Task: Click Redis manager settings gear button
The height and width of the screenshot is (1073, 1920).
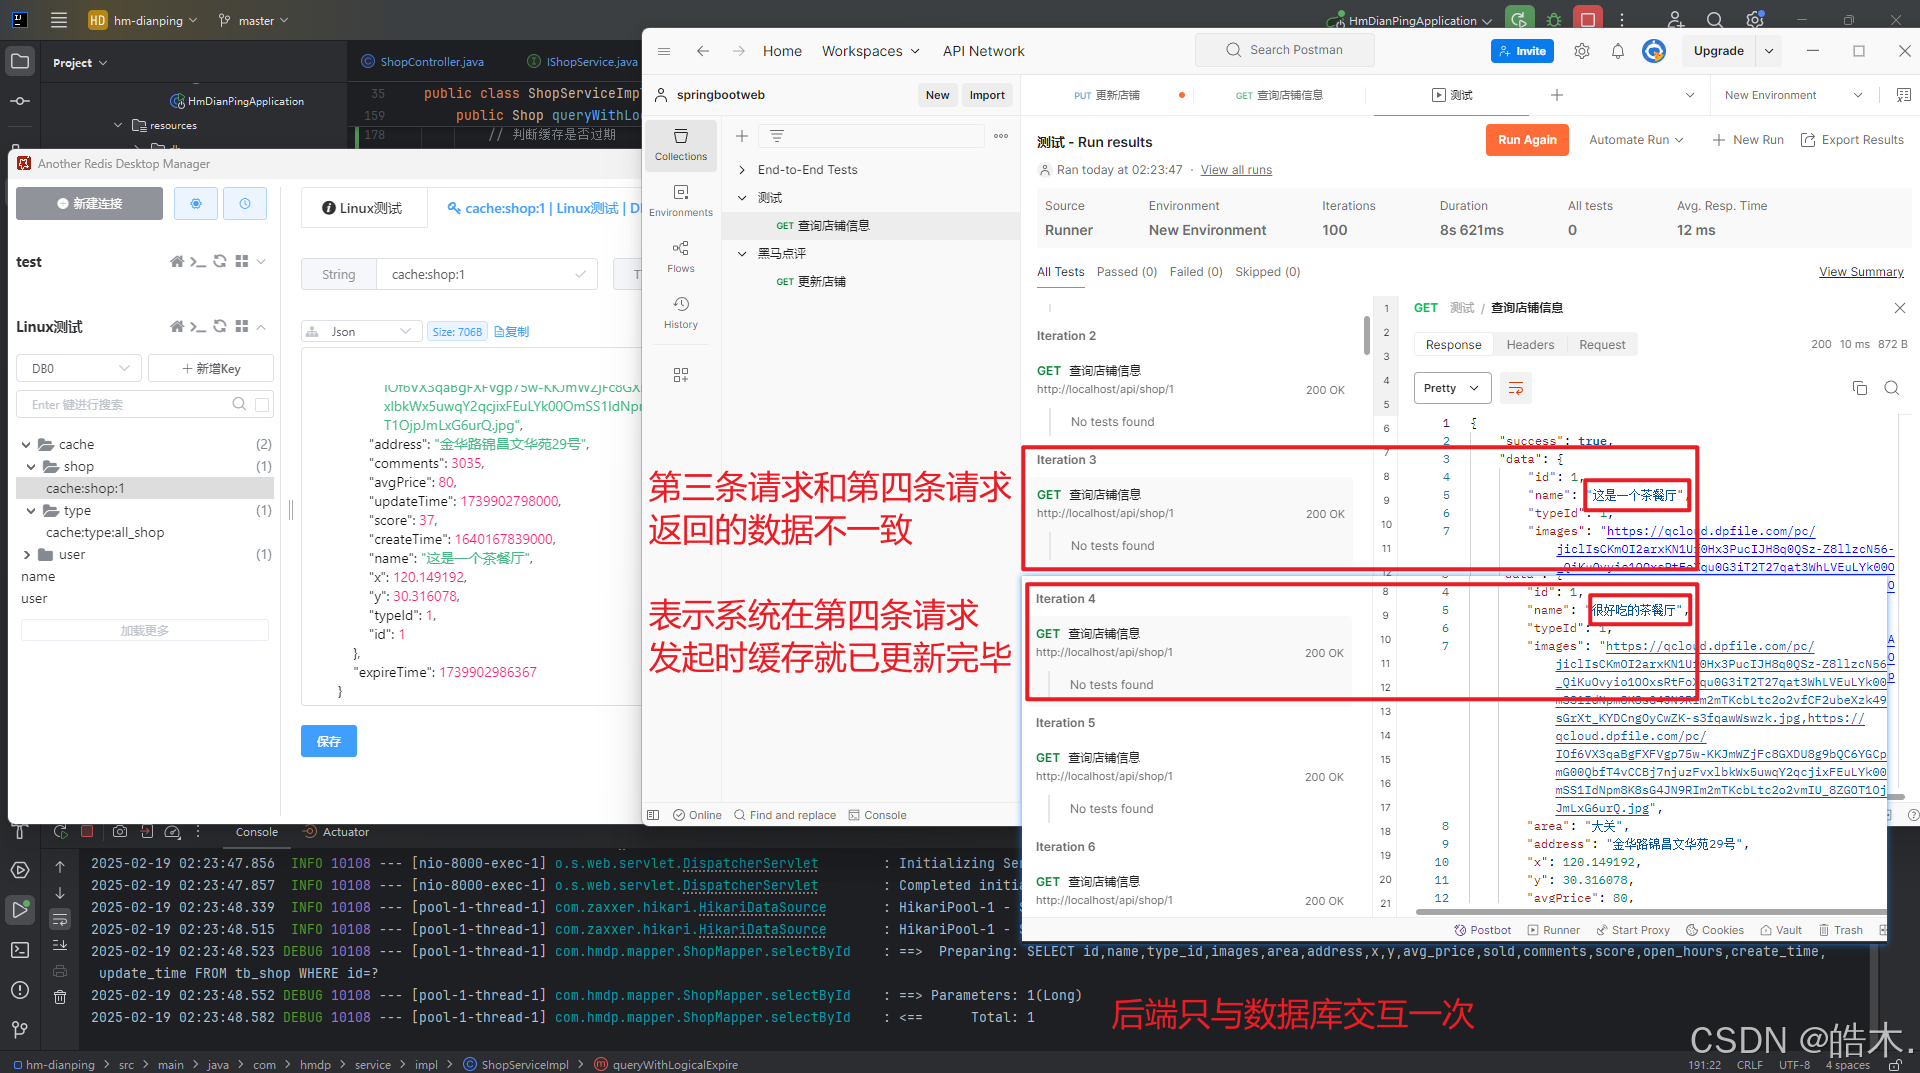Action: (196, 203)
